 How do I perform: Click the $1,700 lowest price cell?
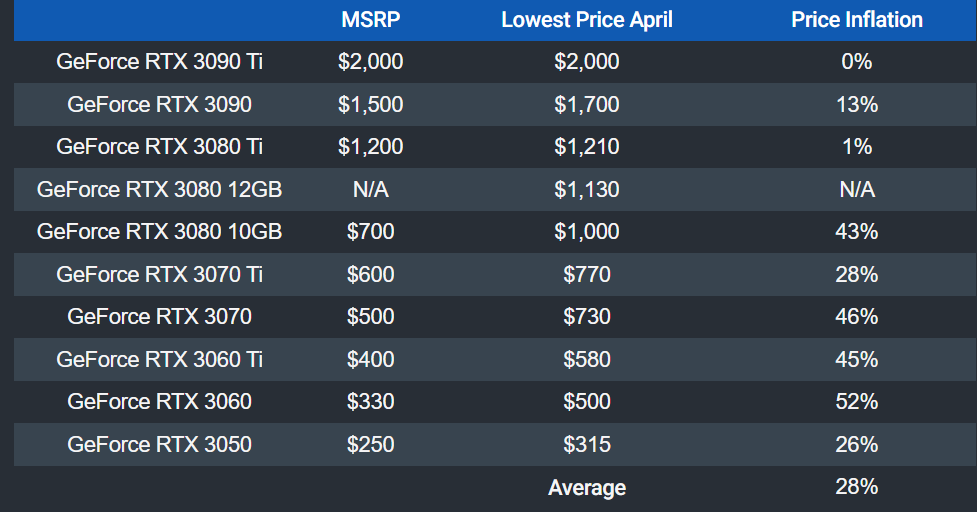click(x=587, y=104)
